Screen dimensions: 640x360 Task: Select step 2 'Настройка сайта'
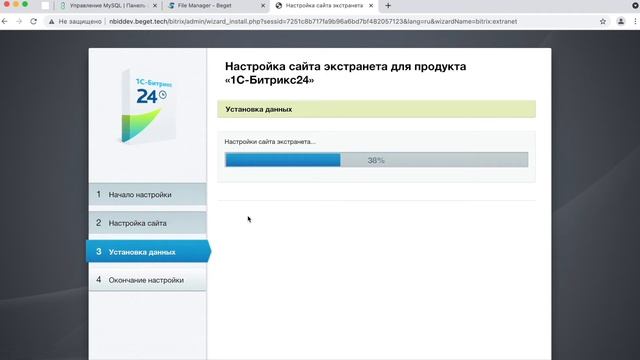pyautogui.click(x=147, y=223)
